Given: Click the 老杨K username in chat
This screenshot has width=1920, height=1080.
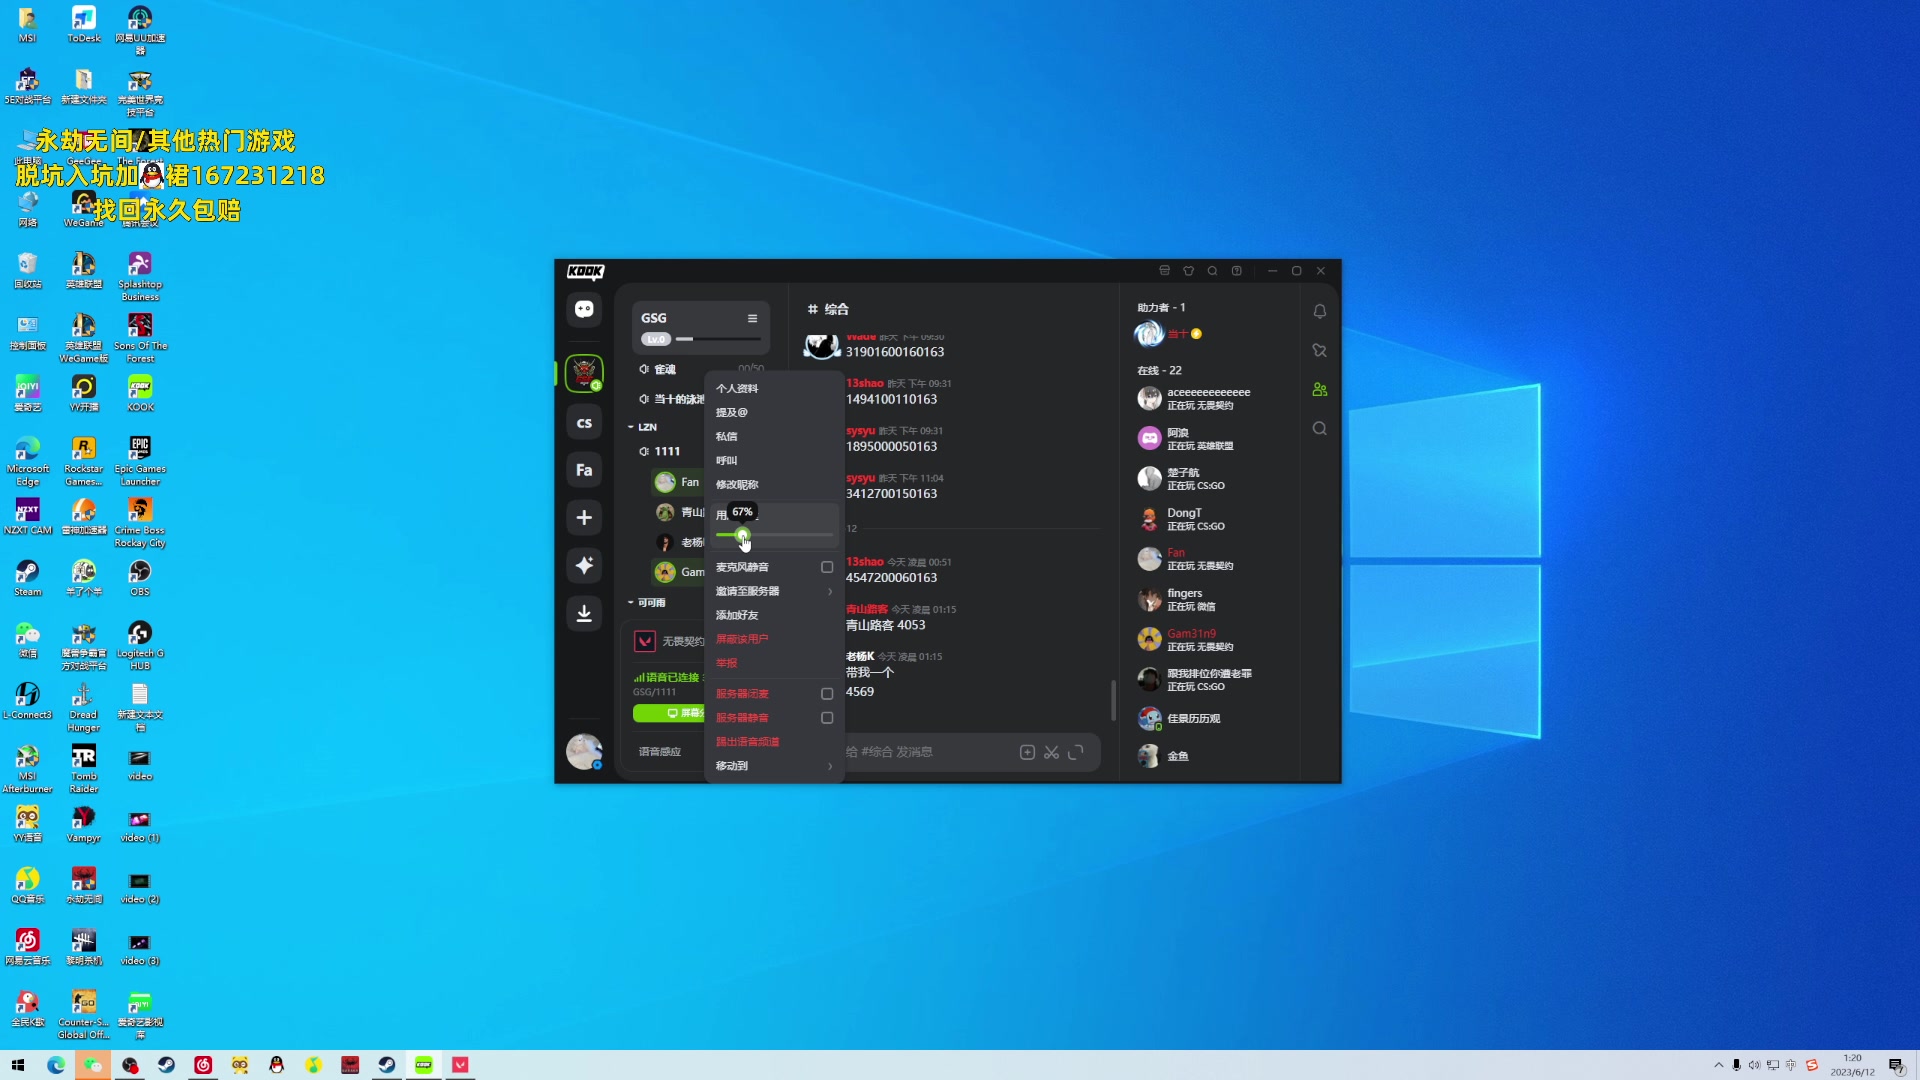Looking at the screenshot, I should tap(860, 656).
